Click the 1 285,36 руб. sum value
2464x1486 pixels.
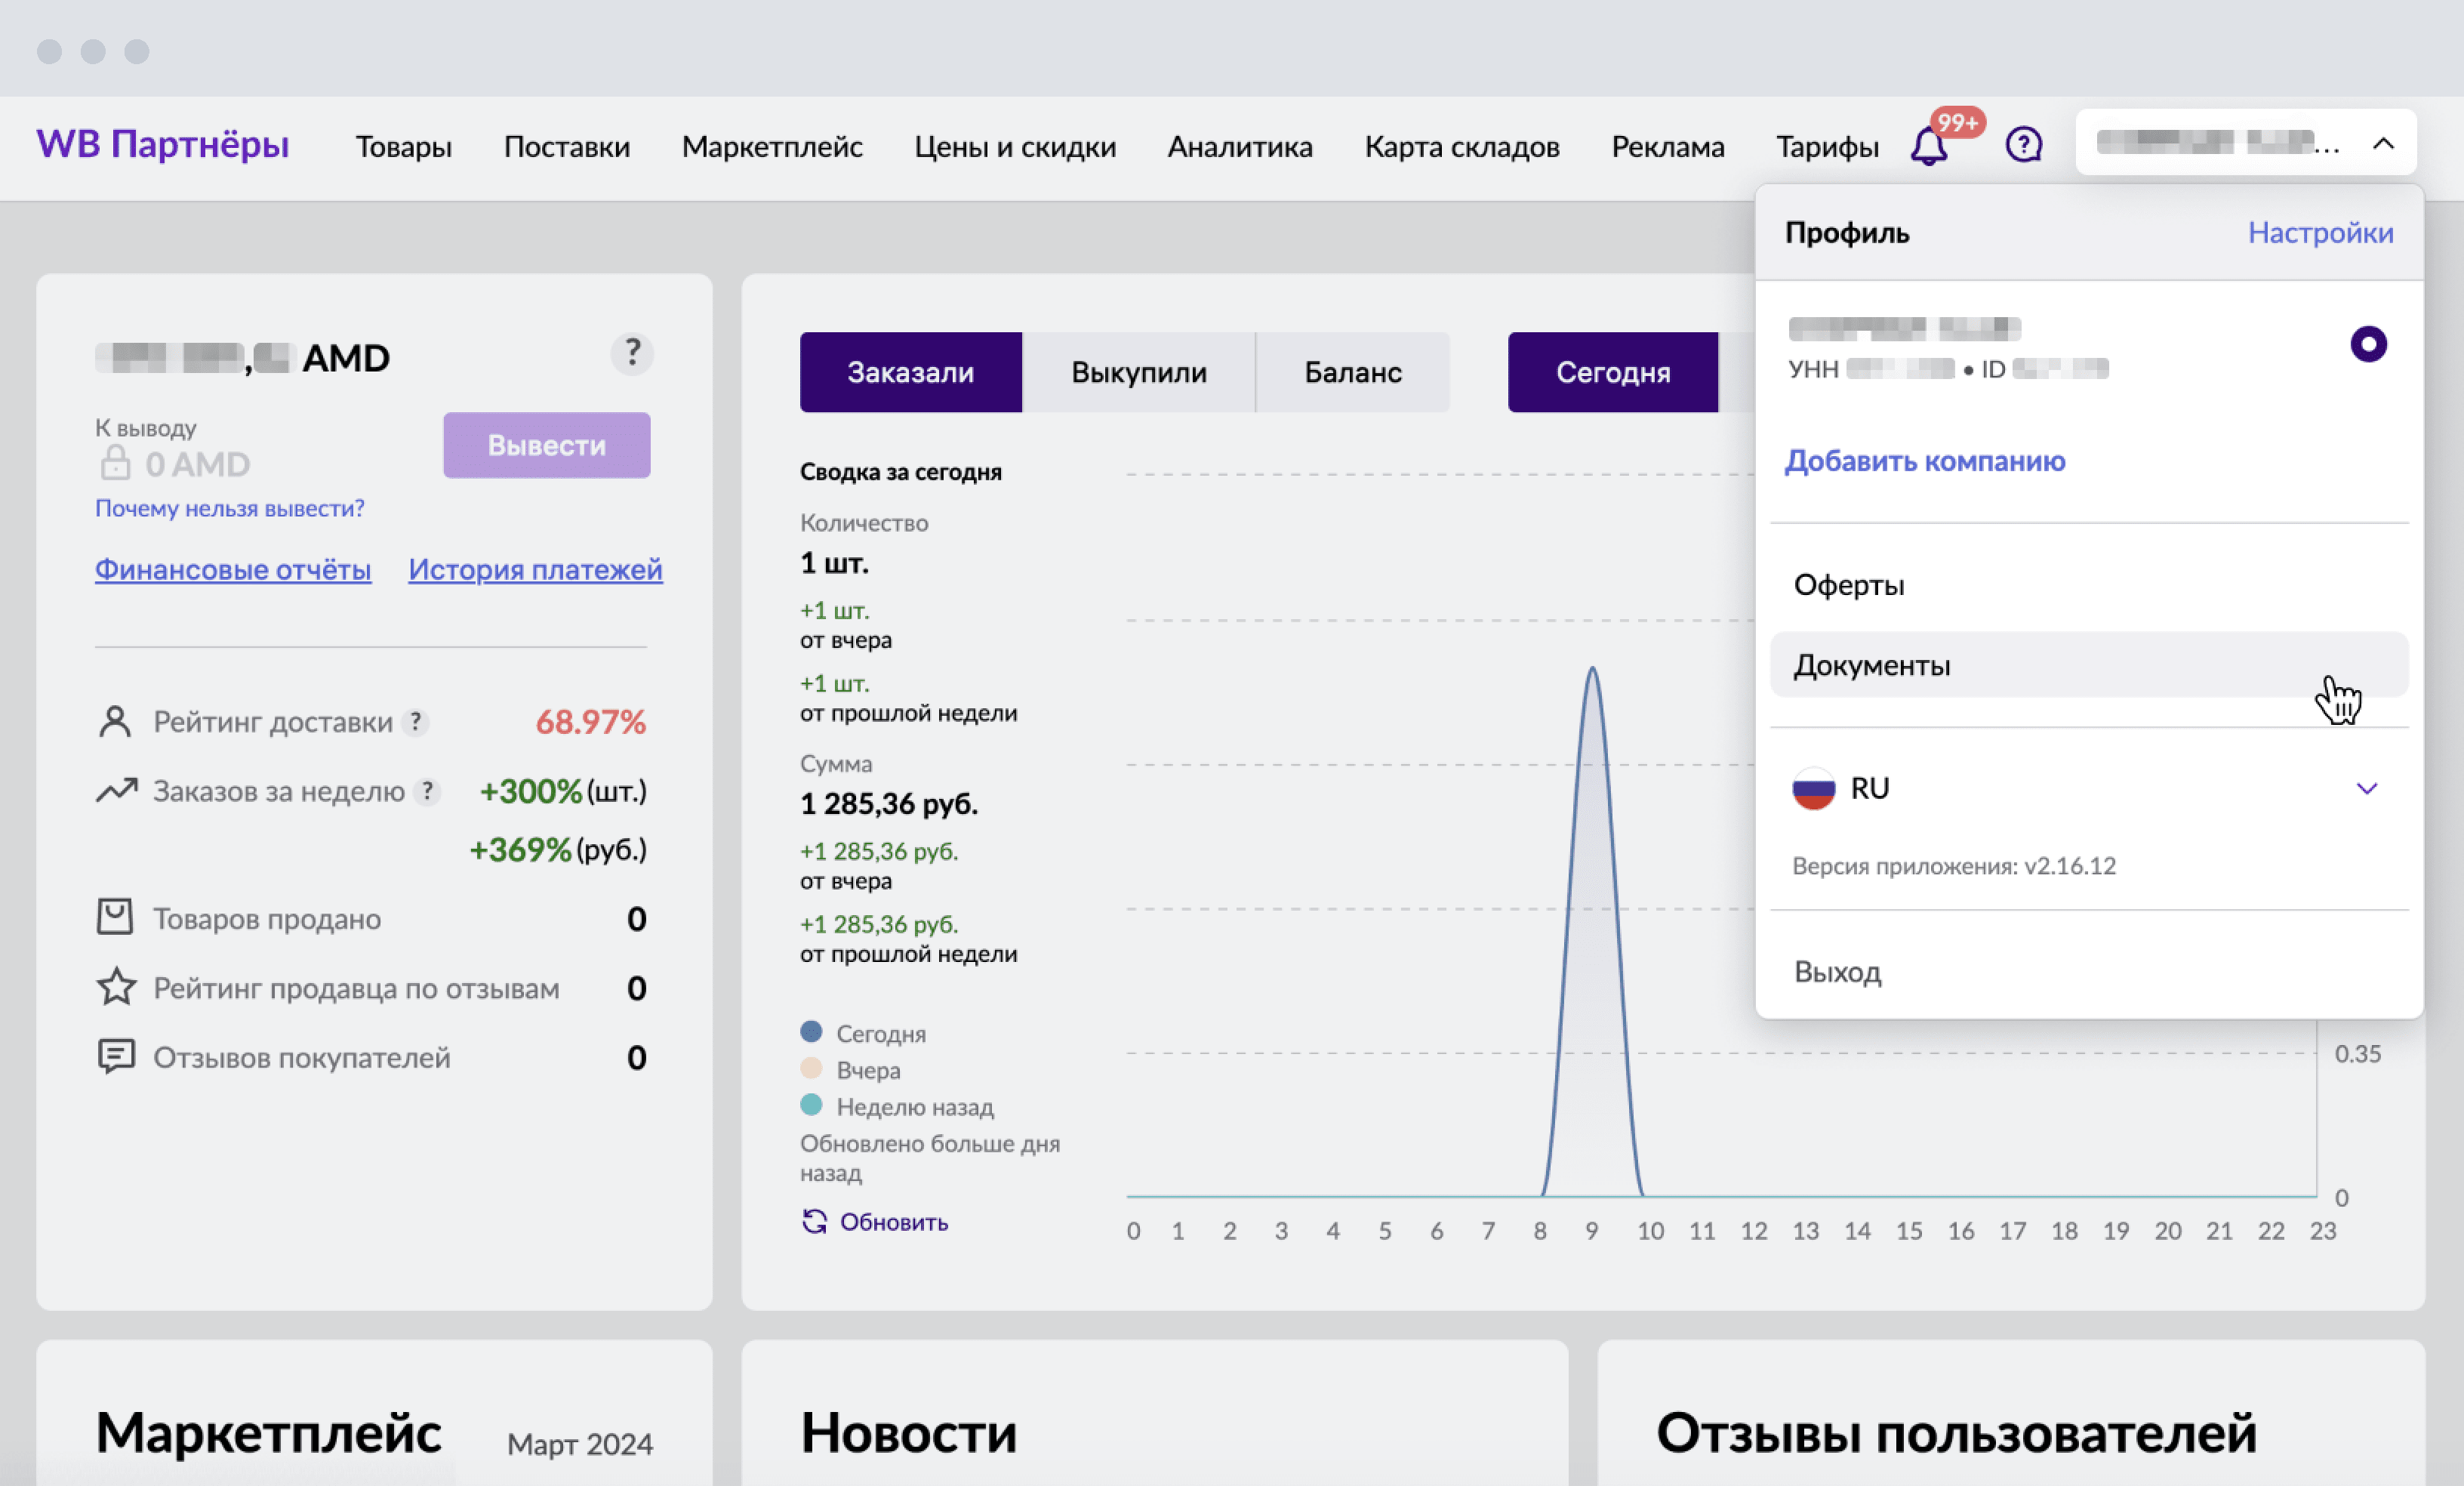pyautogui.click(x=889, y=804)
